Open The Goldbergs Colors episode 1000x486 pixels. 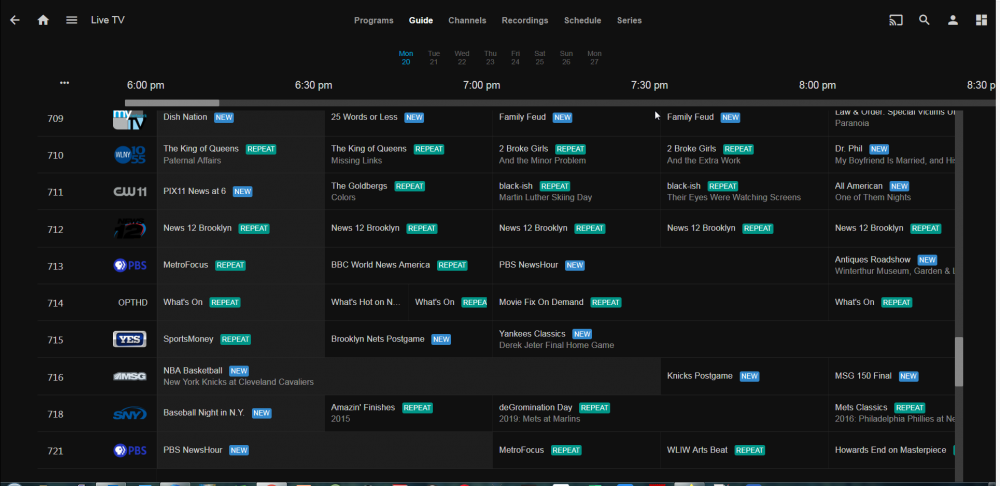tap(408, 191)
